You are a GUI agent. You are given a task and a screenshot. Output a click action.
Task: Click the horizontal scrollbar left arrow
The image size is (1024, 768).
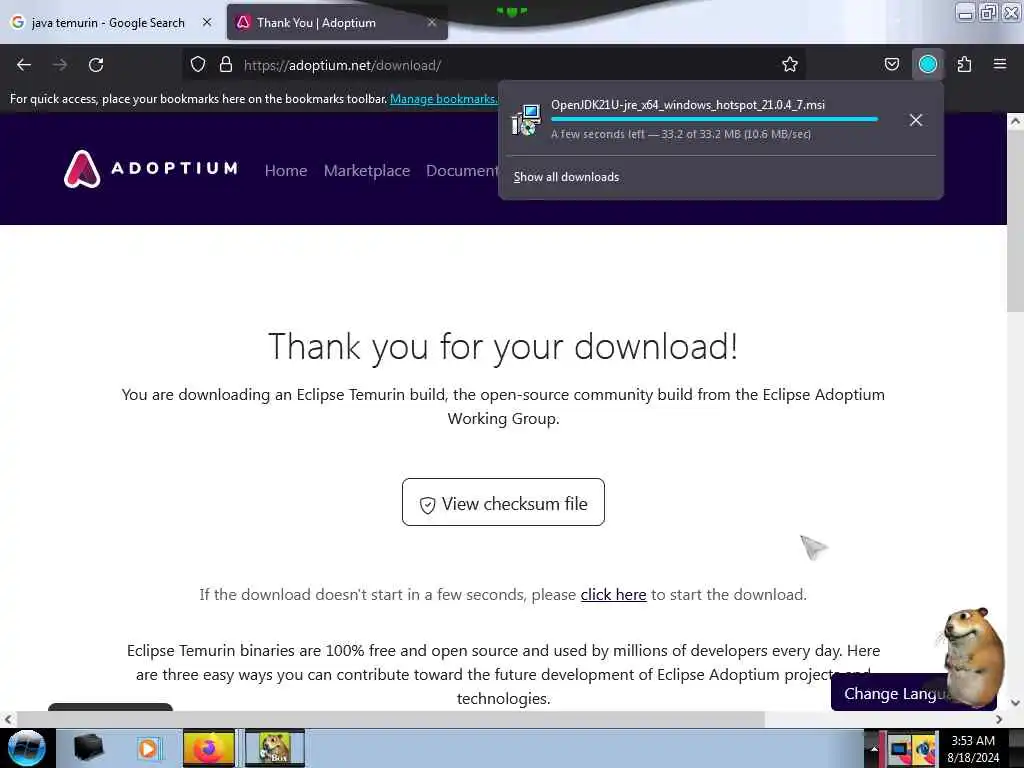coord(7,720)
